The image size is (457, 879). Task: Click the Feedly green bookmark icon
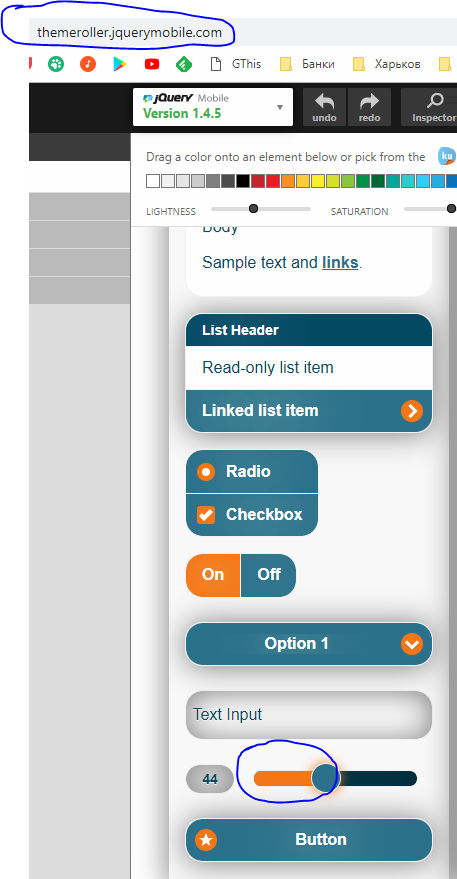[184, 64]
